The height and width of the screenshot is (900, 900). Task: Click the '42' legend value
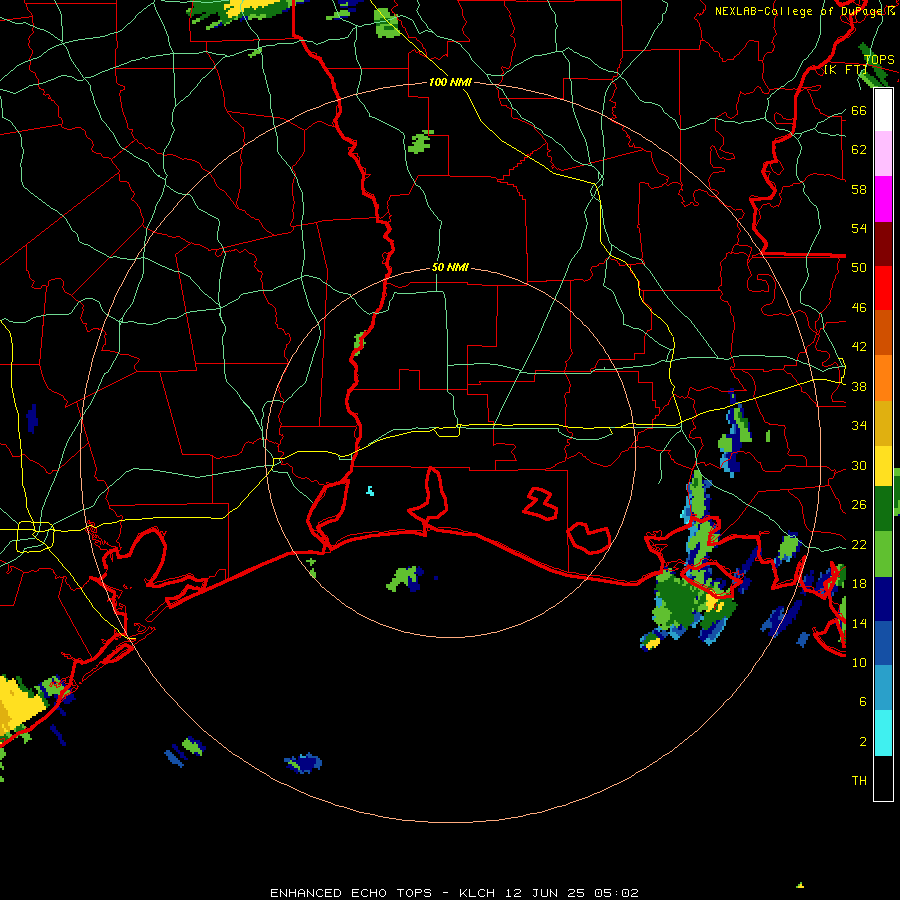point(859,347)
